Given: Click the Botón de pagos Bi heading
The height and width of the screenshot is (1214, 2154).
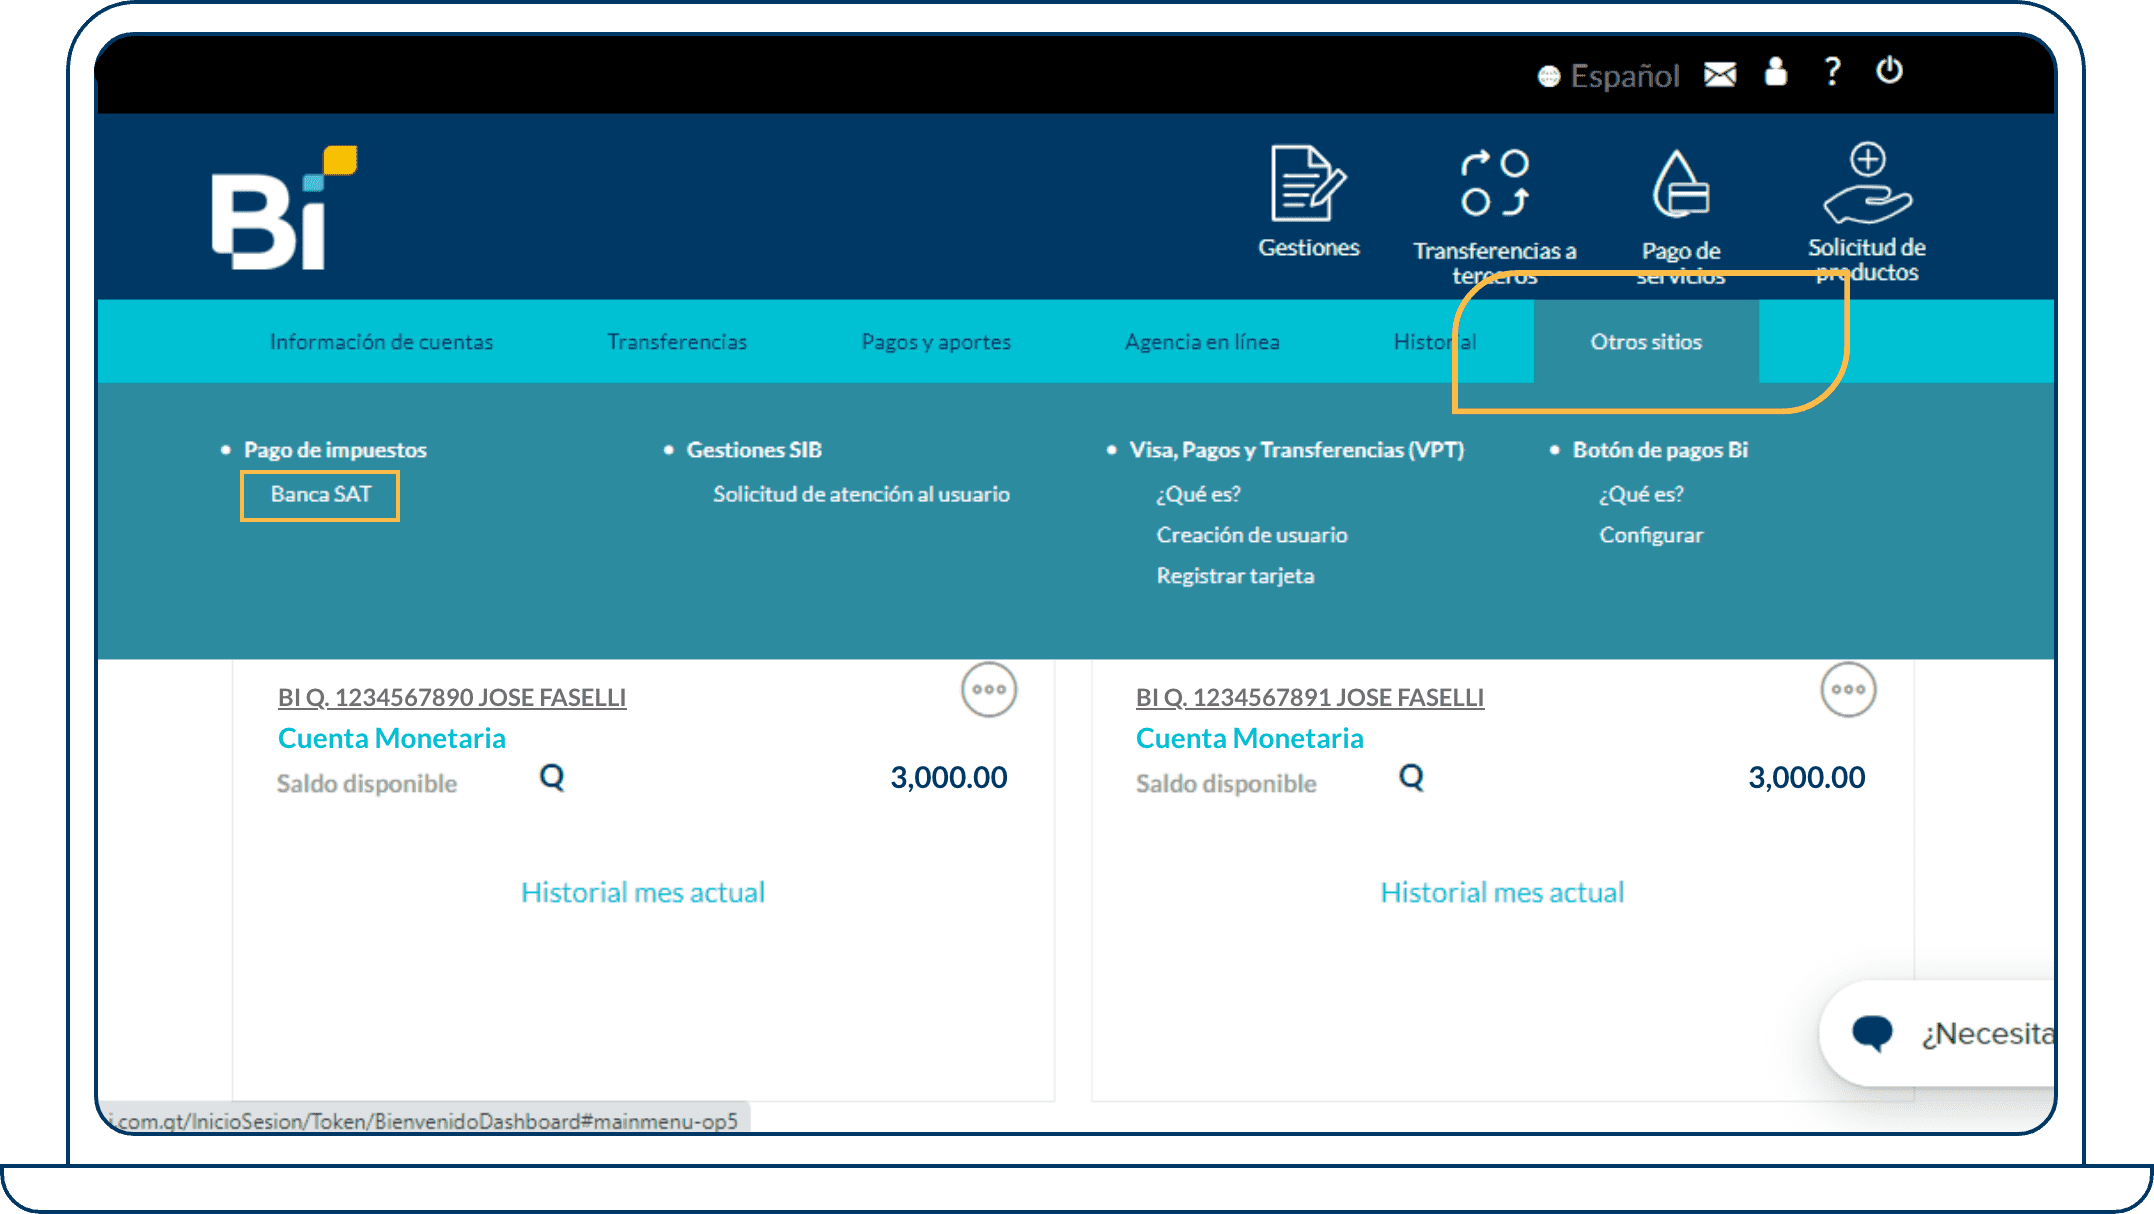Looking at the screenshot, I should coord(1660,451).
